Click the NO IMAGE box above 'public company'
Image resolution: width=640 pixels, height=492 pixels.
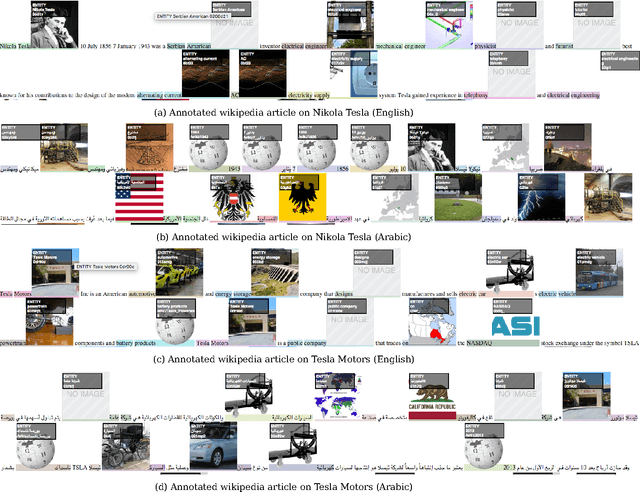click(x=350, y=321)
